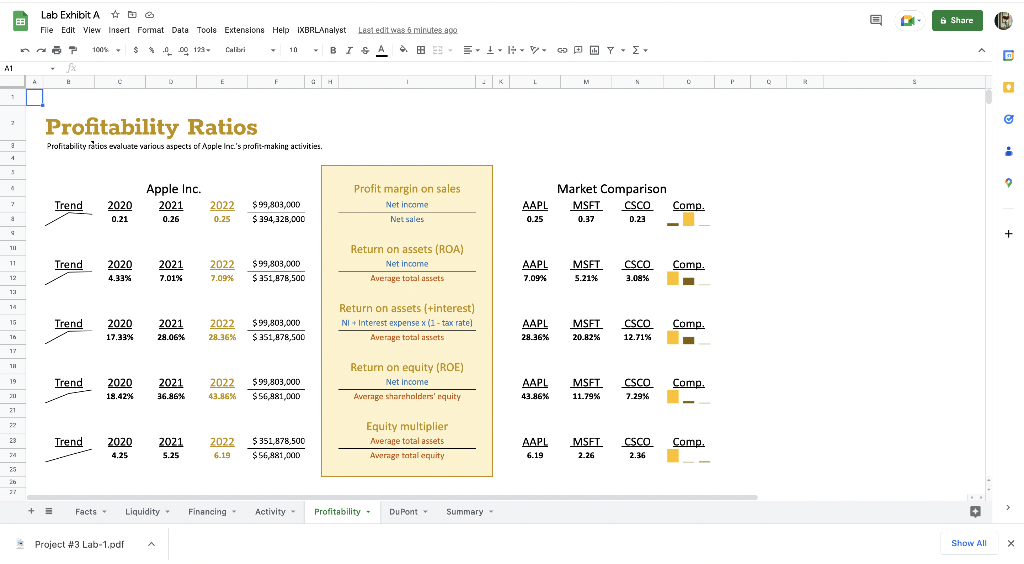Click the undo icon
1024x564 pixels.
(x=25, y=50)
